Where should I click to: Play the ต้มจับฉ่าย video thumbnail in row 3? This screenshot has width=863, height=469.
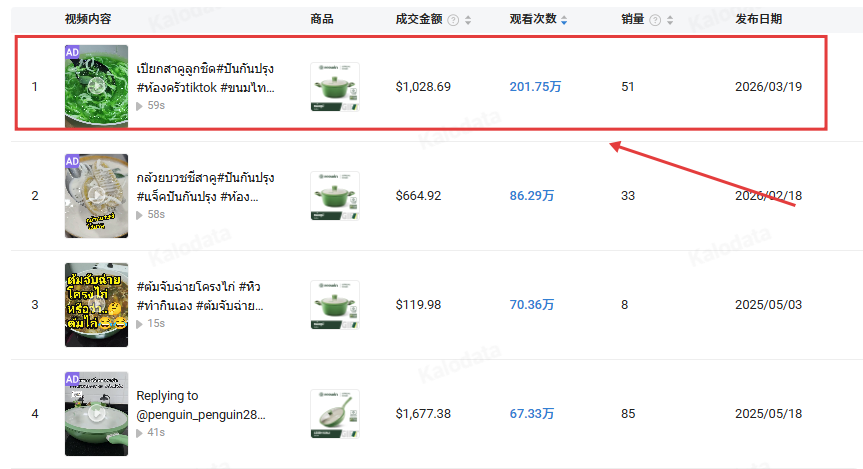point(96,304)
